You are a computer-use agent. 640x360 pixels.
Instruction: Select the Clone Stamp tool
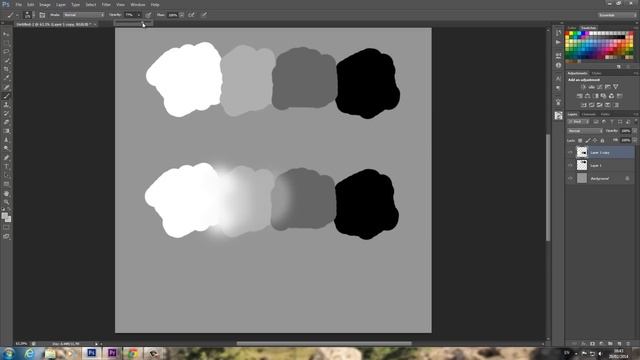coord(6,105)
